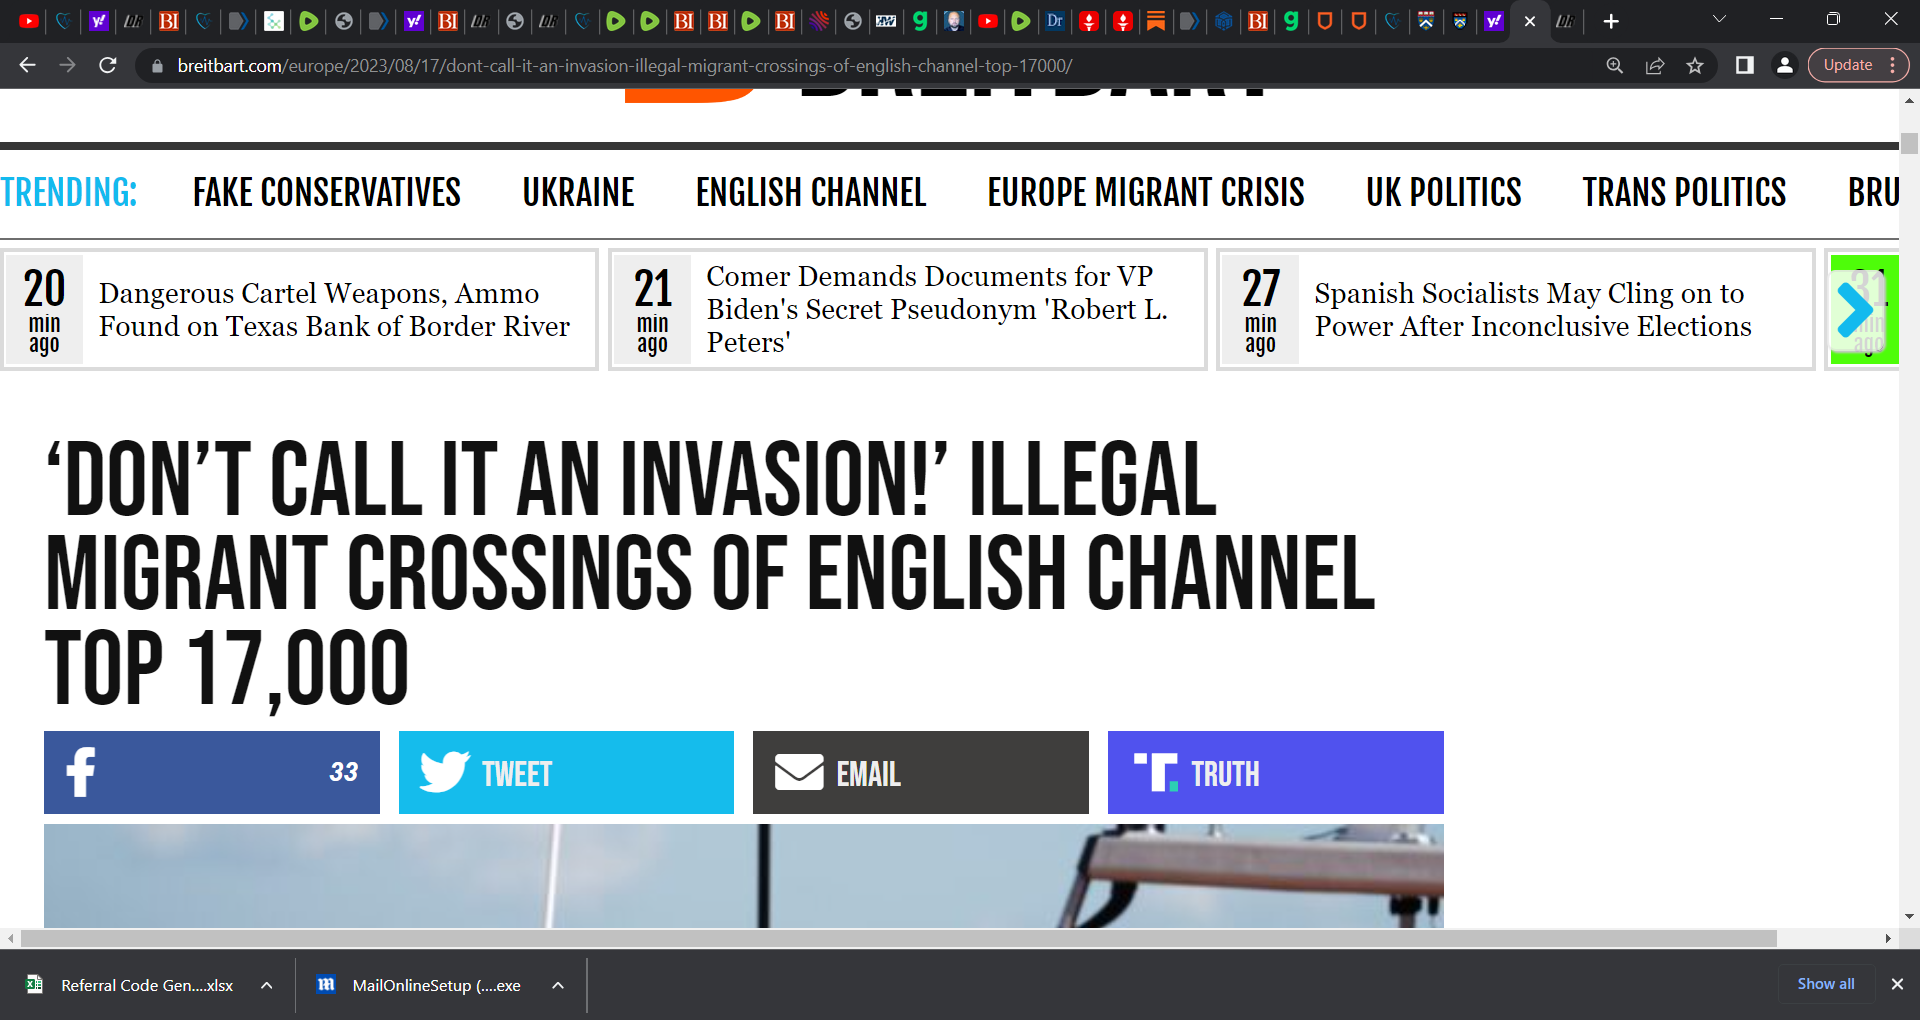Open the tab search dropdown chevron
Image resolution: width=1920 pixels, height=1020 pixels.
1718,20
